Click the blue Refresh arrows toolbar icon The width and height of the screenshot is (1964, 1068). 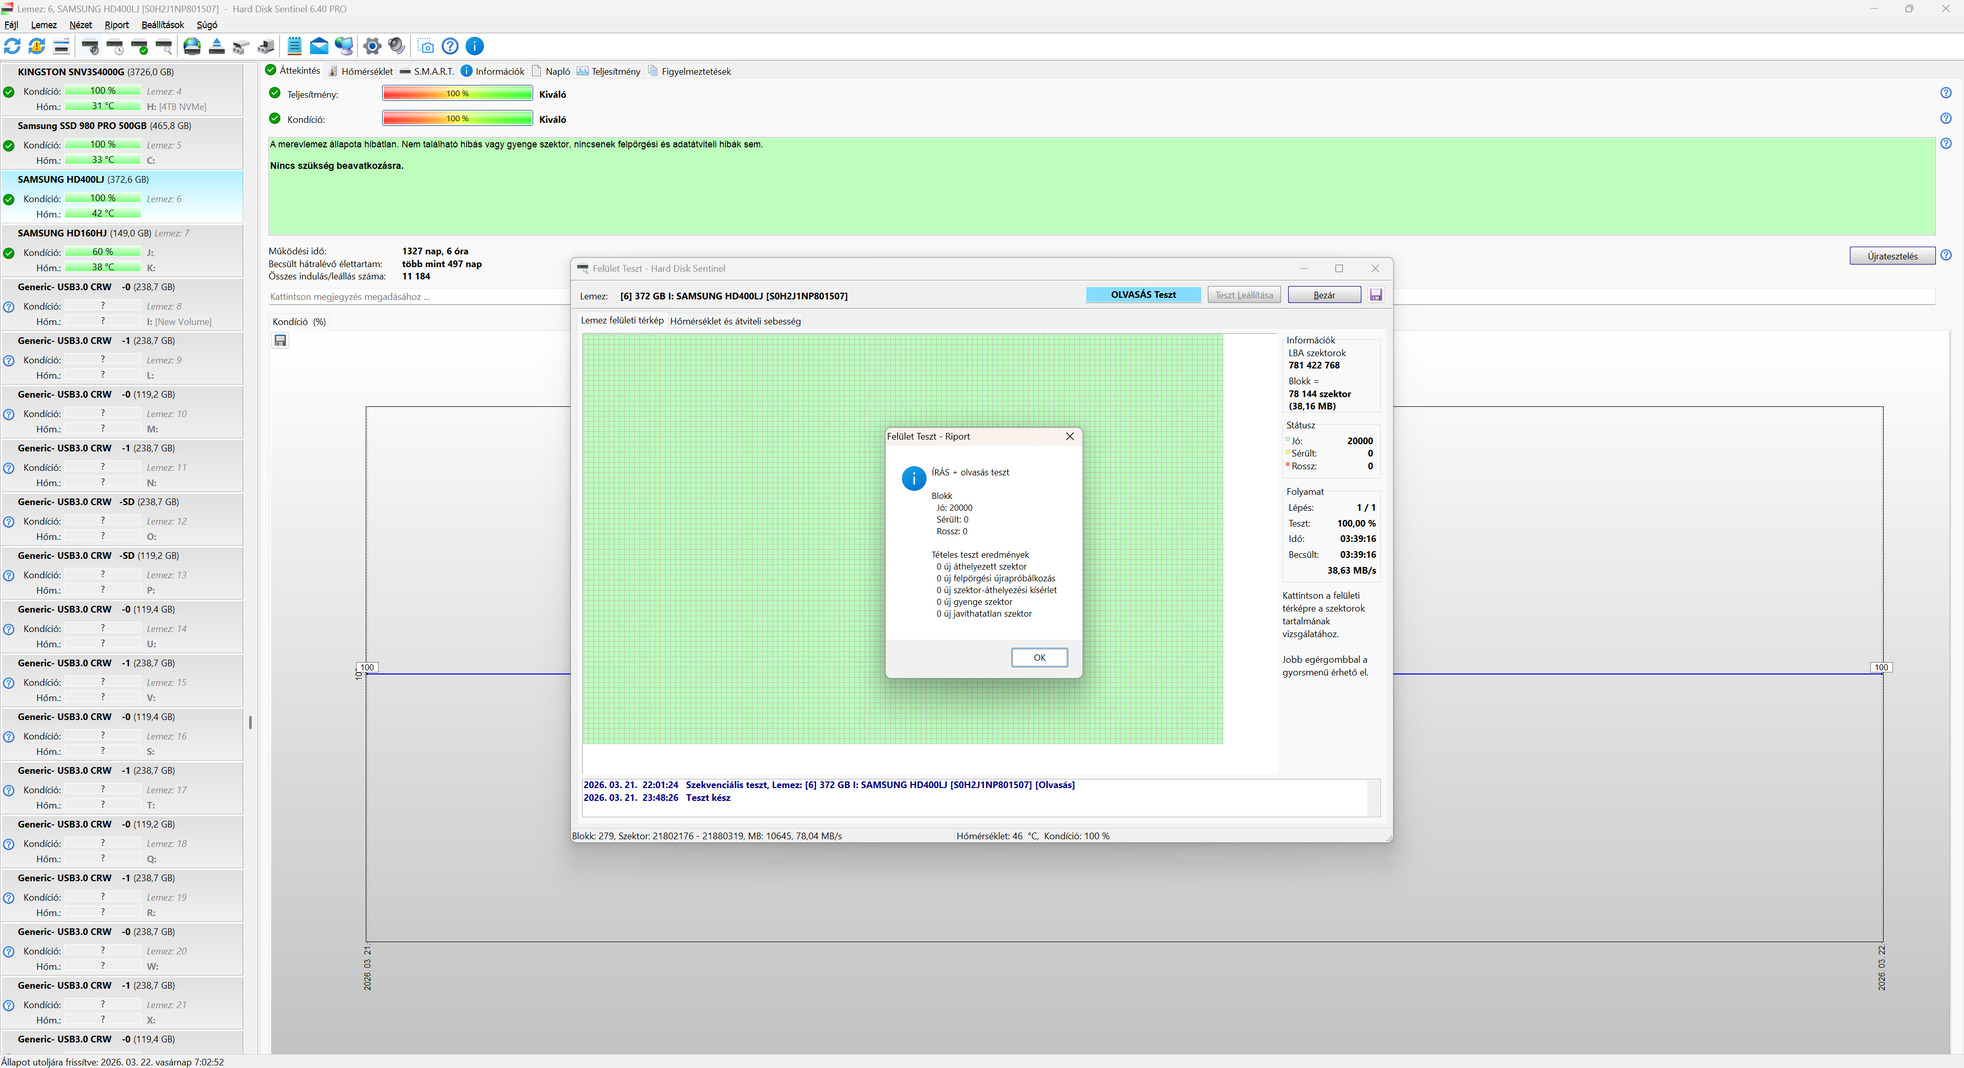click(x=12, y=46)
